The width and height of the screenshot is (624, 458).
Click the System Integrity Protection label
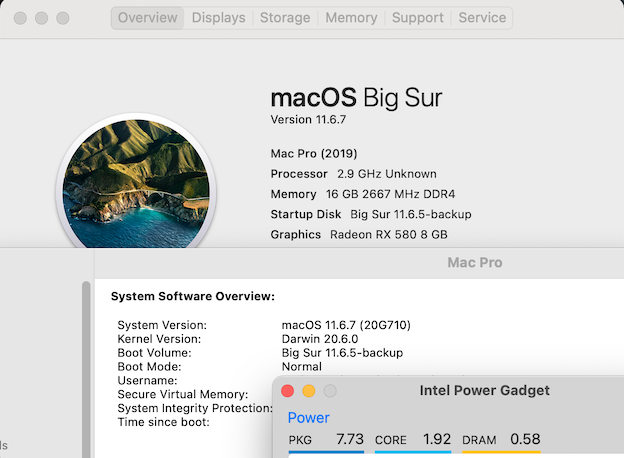(x=195, y=408)
